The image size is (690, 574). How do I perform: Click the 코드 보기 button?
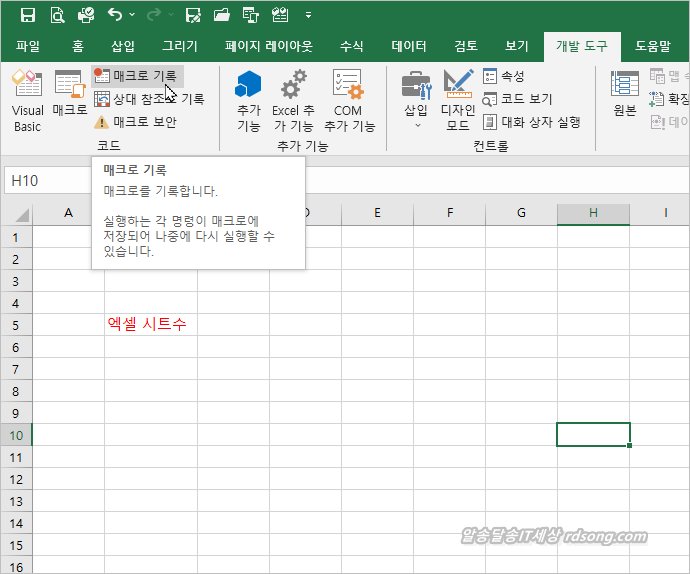[517, 99]
